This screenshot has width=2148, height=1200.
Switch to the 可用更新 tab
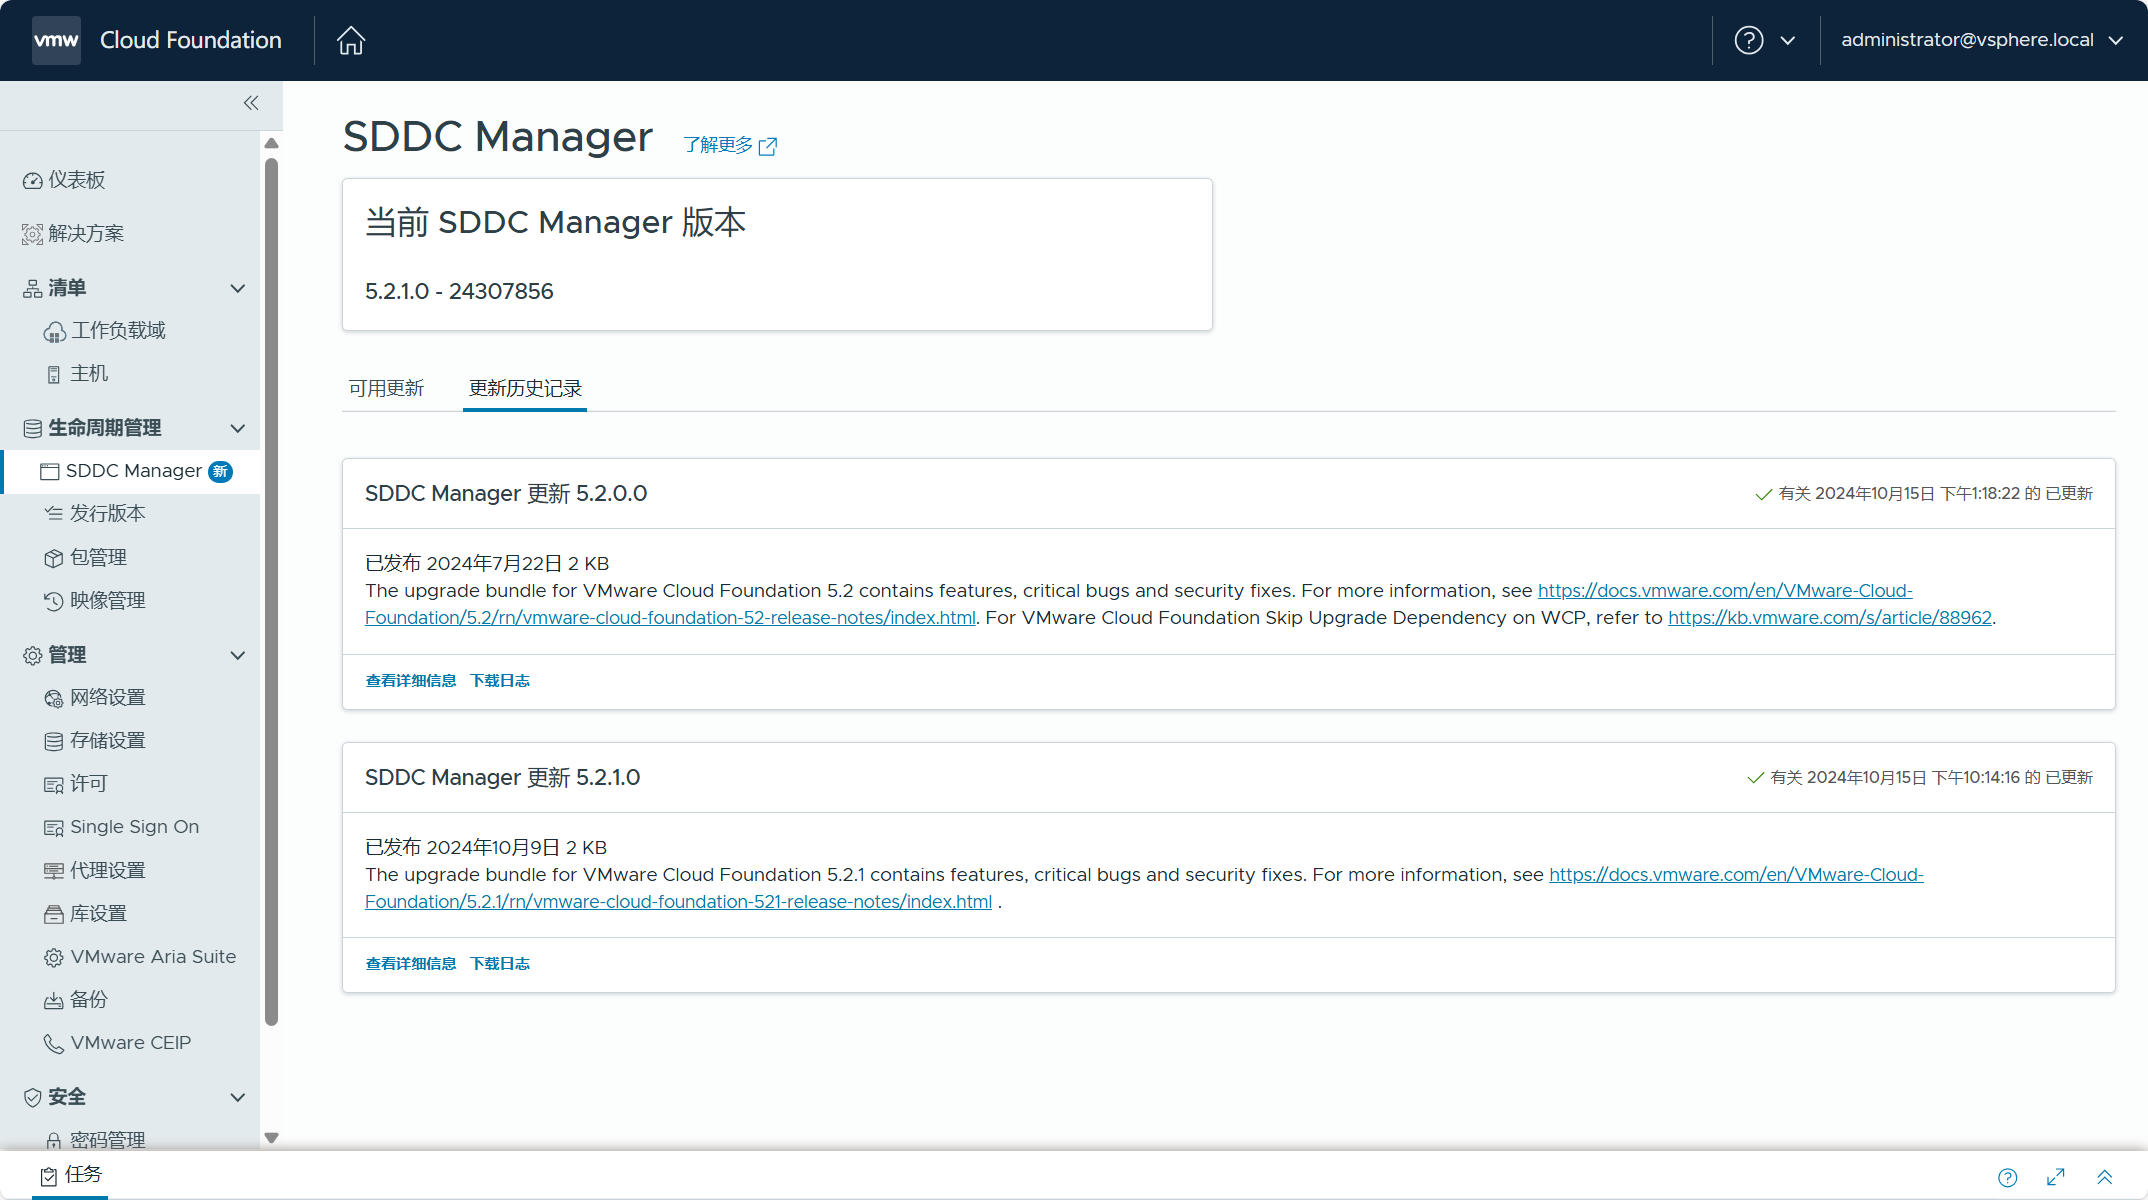click(386, 389)
